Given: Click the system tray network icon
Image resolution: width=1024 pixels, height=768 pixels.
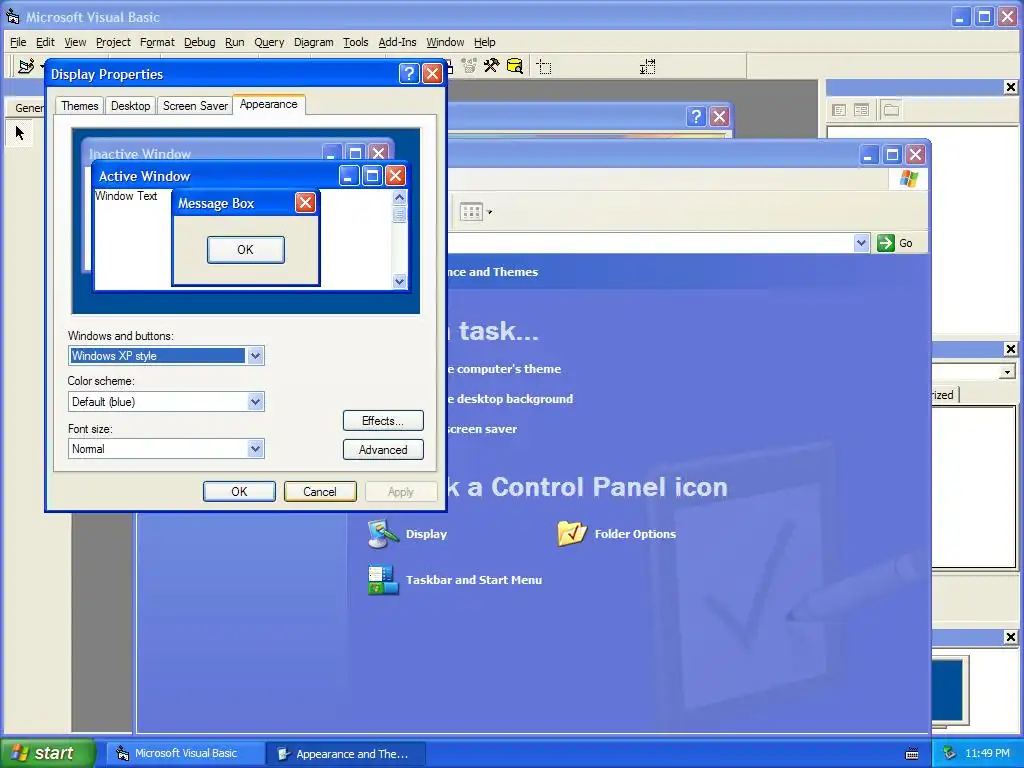Looking at the screenshot, I should [950, 754].
